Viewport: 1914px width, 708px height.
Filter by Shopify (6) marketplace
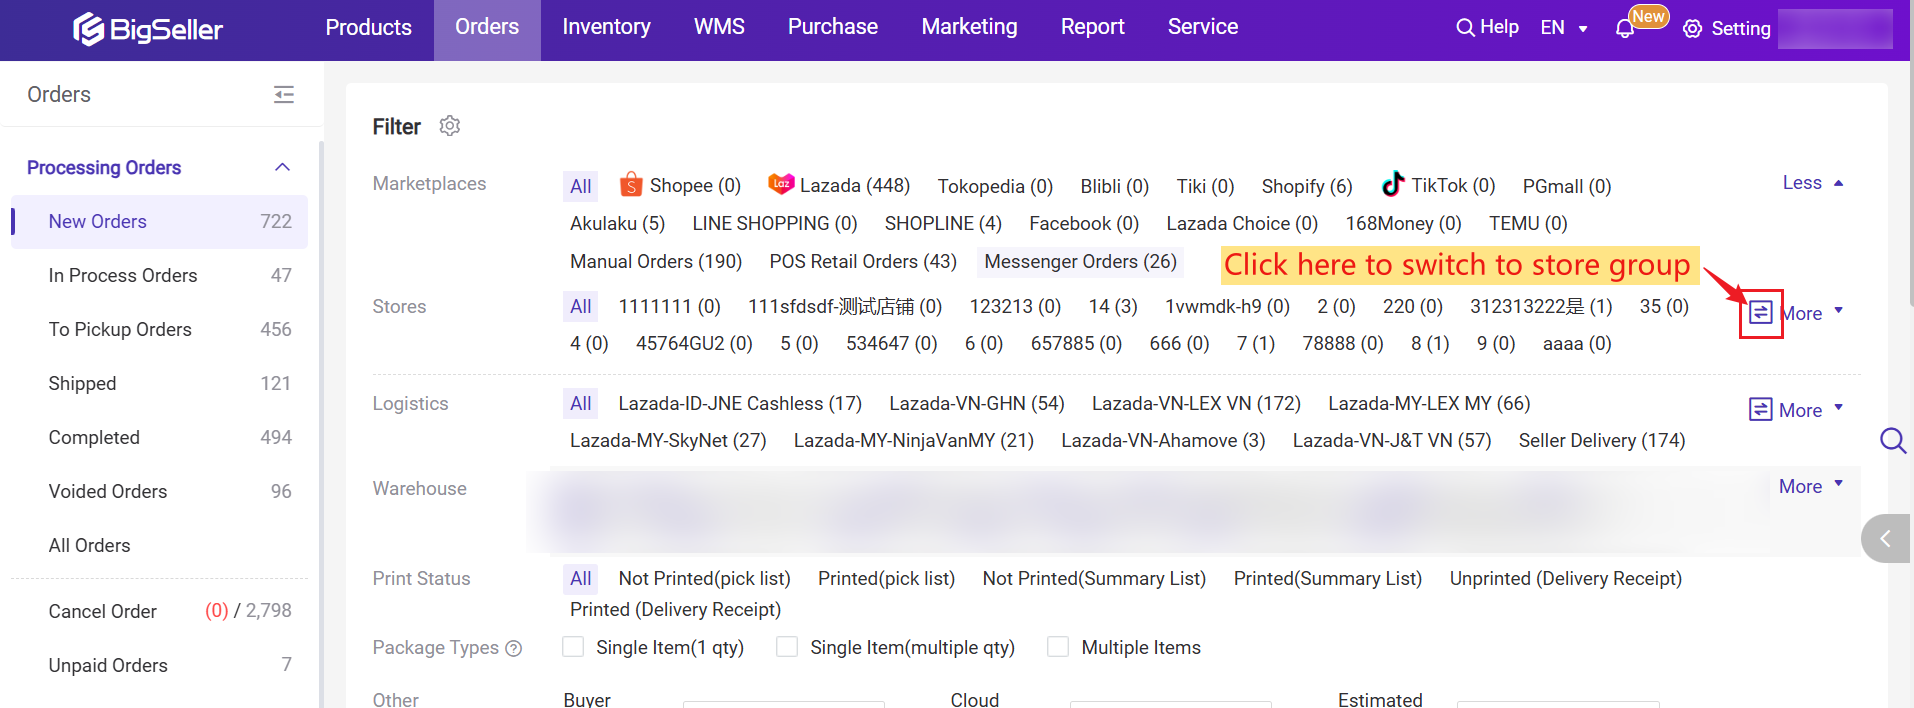1307,186
